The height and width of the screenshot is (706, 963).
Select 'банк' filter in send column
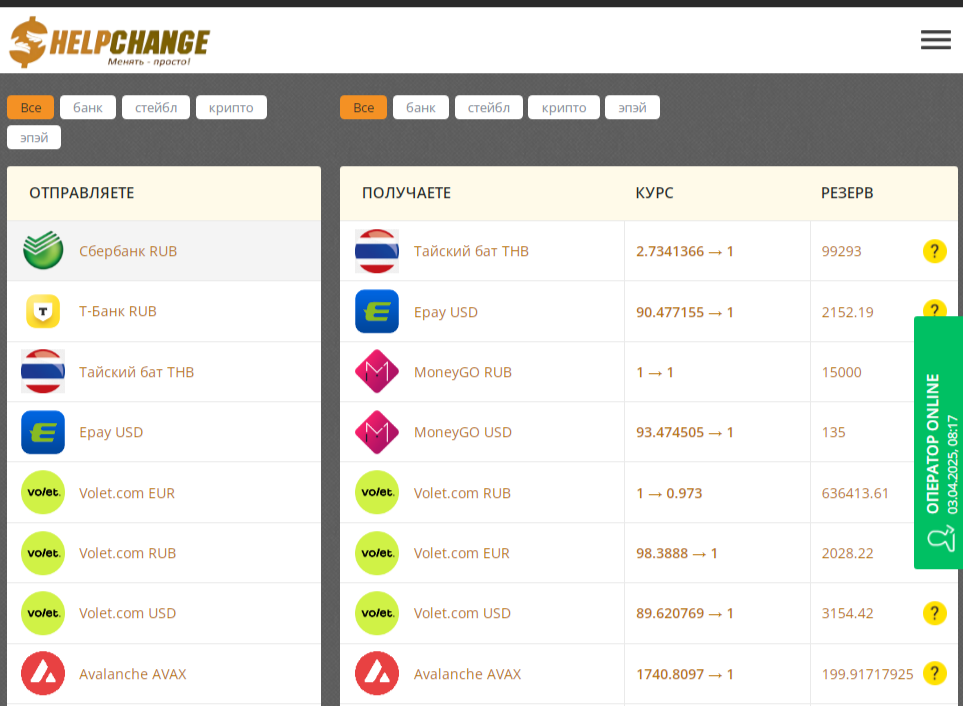88,107
